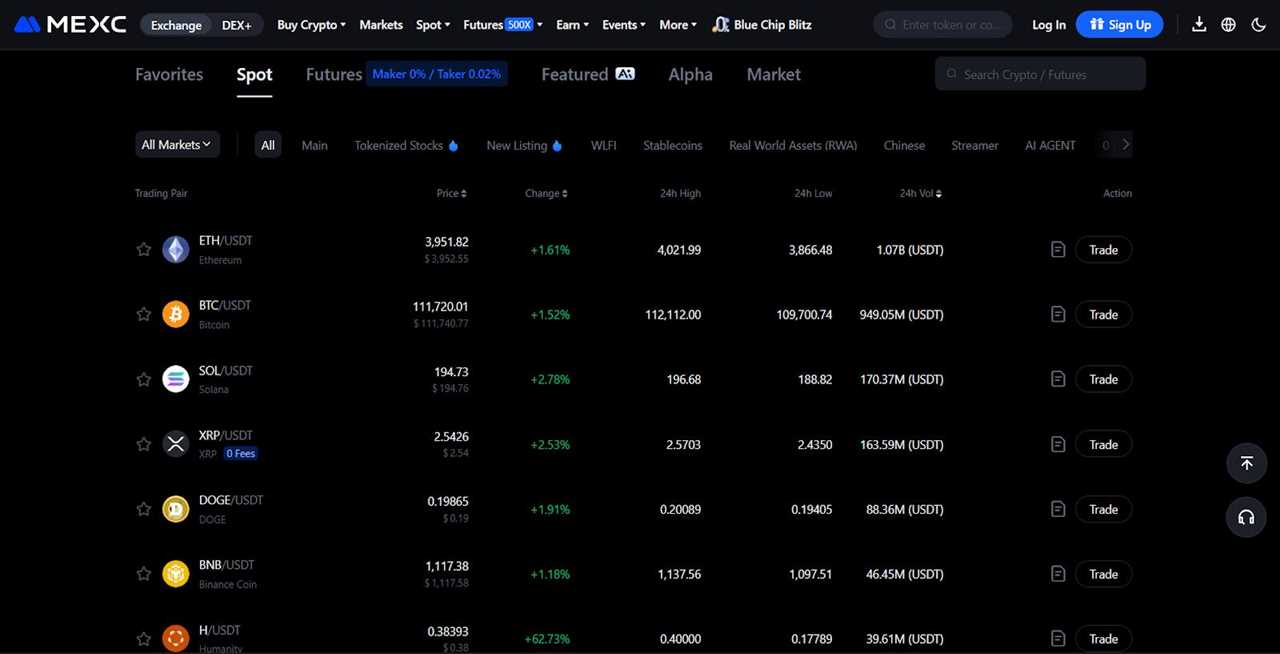Open customer support via the headset icon
This screenshot has width=1280, height=654.
(x=1245, y=517)
